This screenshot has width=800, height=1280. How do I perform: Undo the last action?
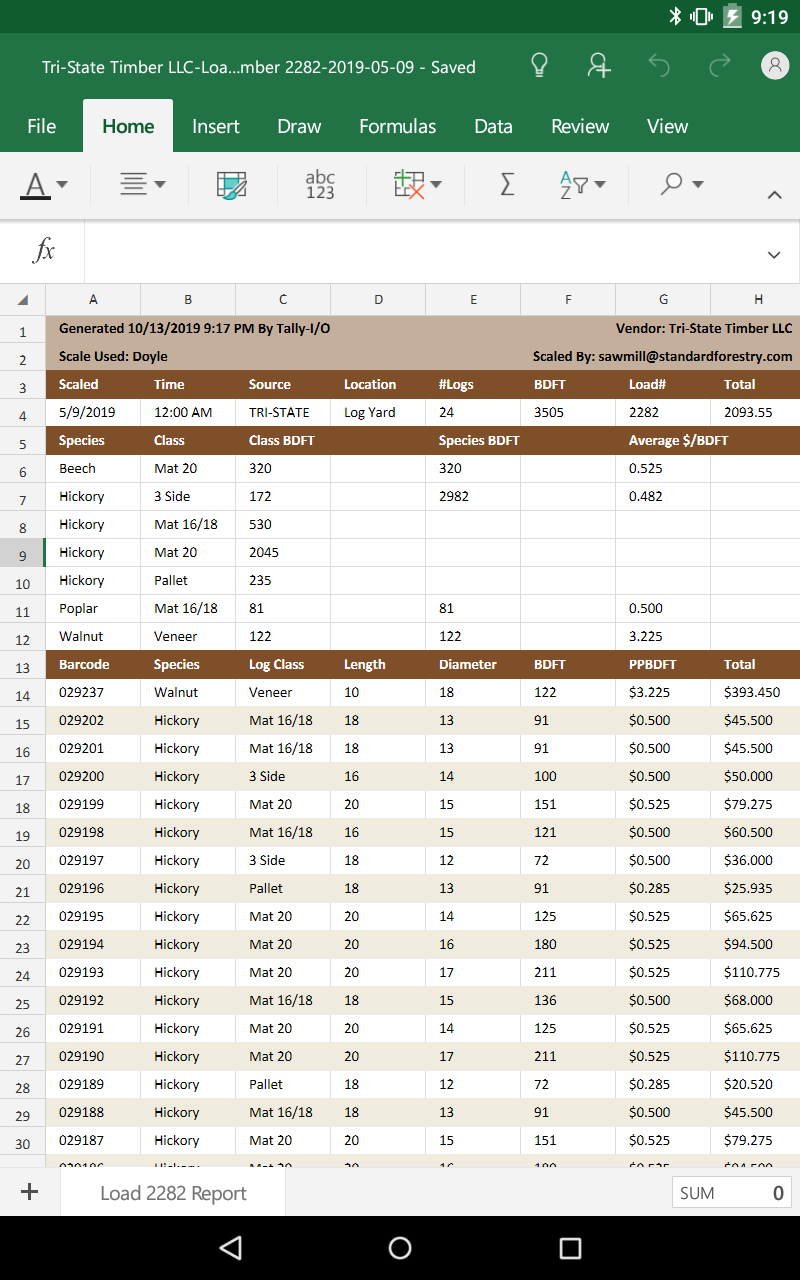[658, 66]
